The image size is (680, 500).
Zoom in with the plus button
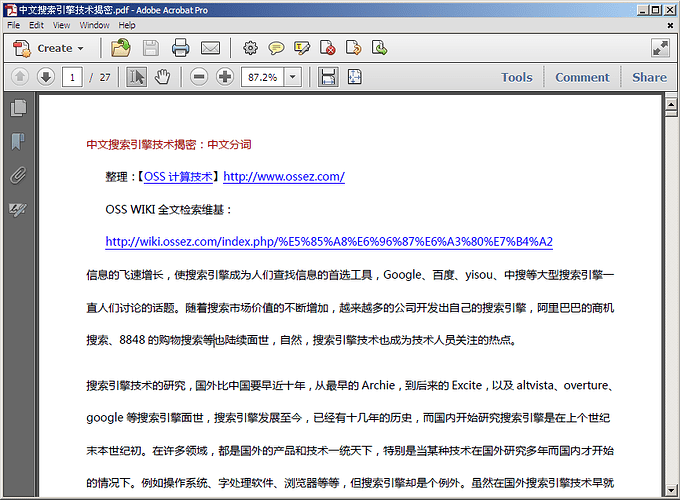(x=225, y=77)
